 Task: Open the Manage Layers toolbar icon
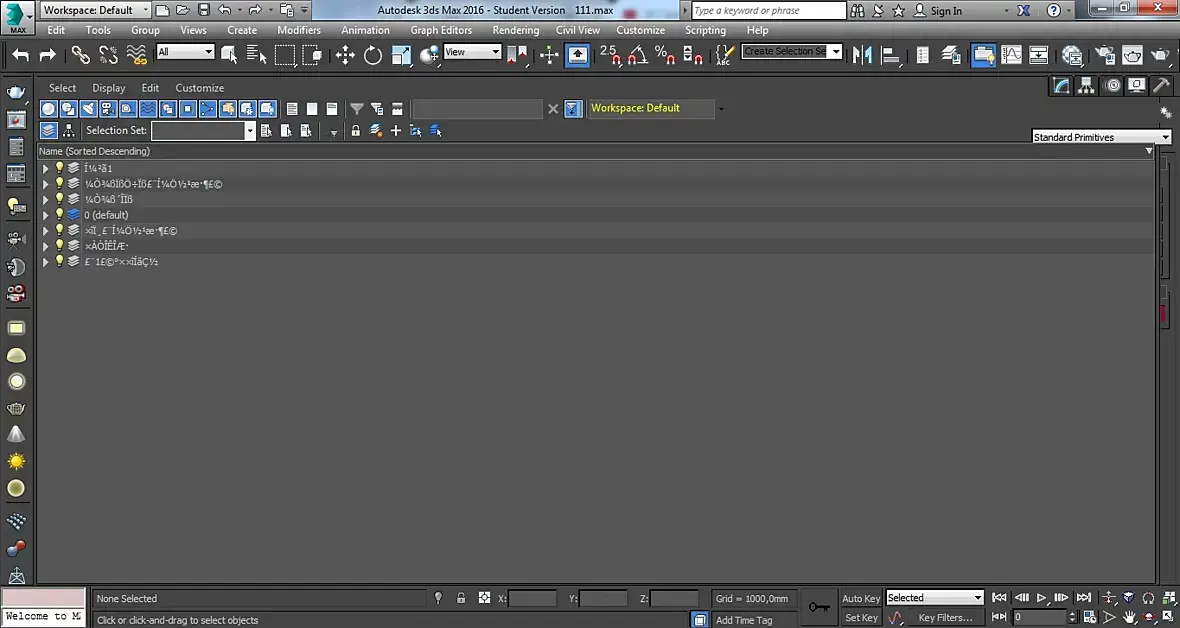951,55
